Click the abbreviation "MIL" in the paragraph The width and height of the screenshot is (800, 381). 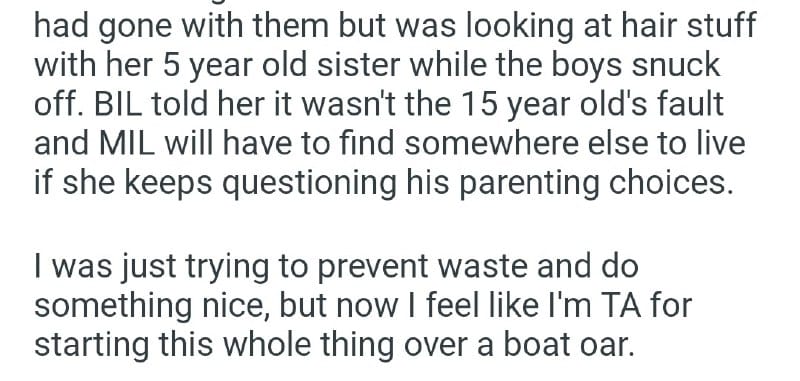tap(127, 143)
